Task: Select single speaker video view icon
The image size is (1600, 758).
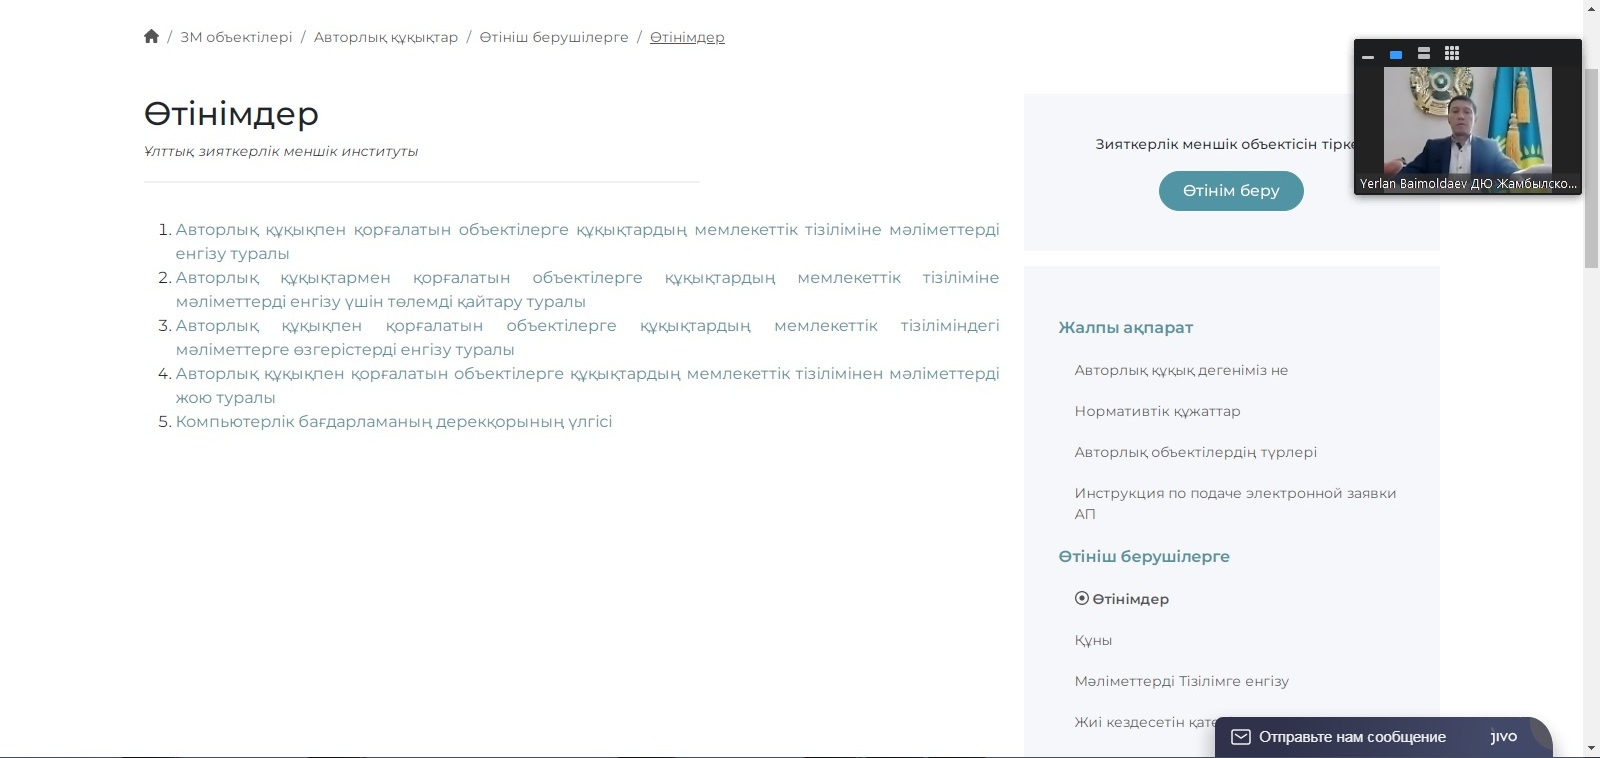Action: pos(1396,55)
